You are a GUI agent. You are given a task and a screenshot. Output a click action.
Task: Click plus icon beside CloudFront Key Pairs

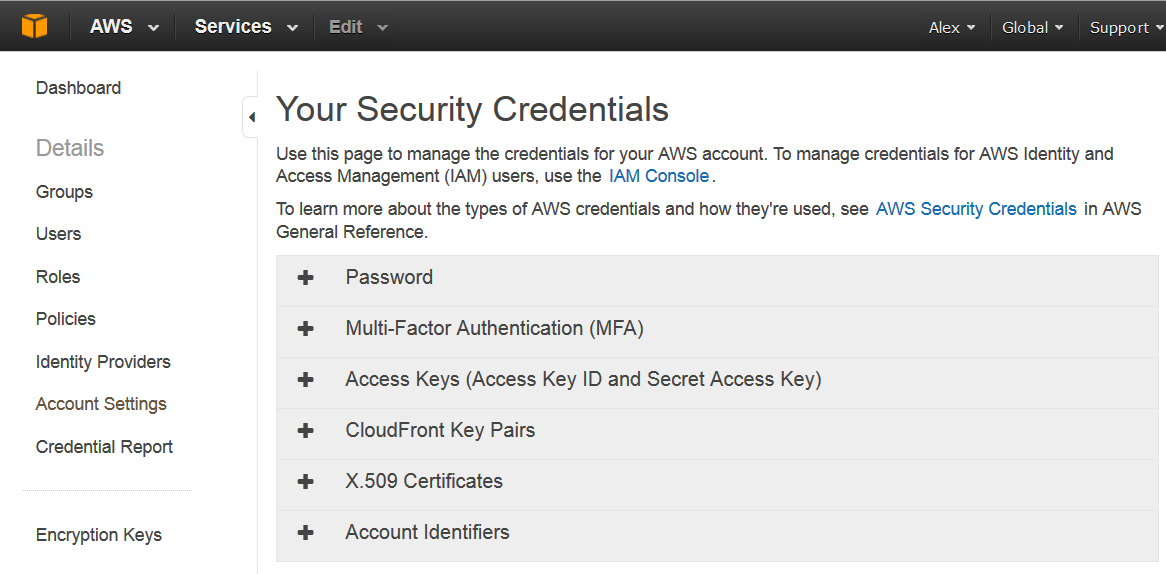coord(305,430)
